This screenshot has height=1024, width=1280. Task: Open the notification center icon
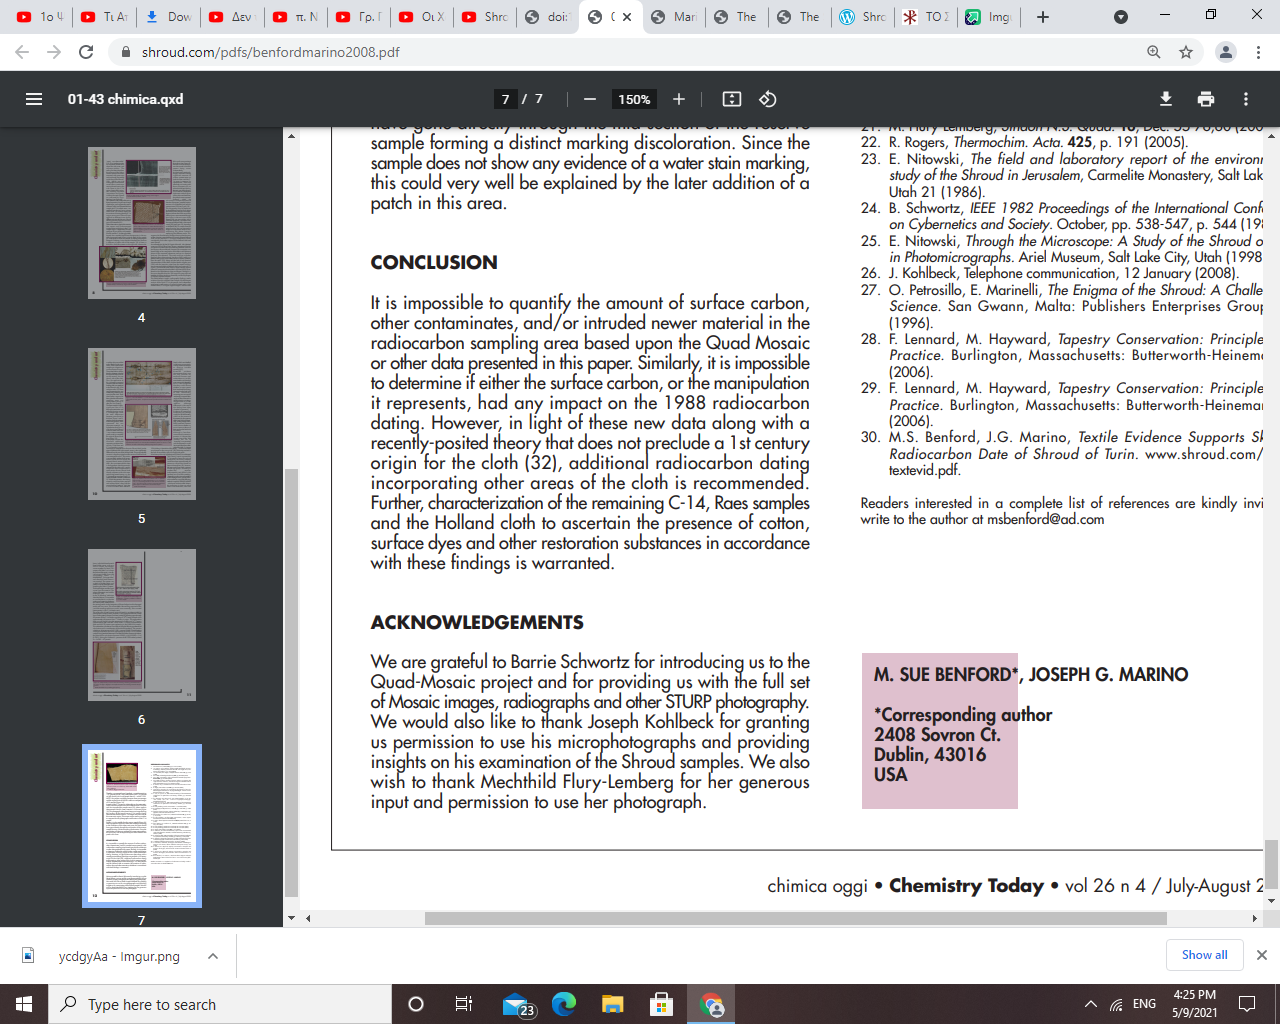(x=1248, y=1004)
